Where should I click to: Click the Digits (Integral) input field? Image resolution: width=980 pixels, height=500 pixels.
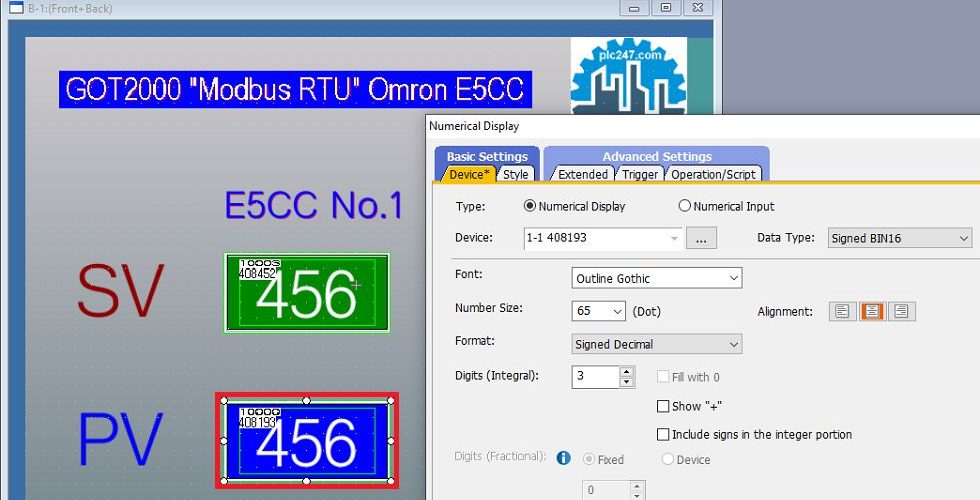pyautogui.click(x=595, y=377)
